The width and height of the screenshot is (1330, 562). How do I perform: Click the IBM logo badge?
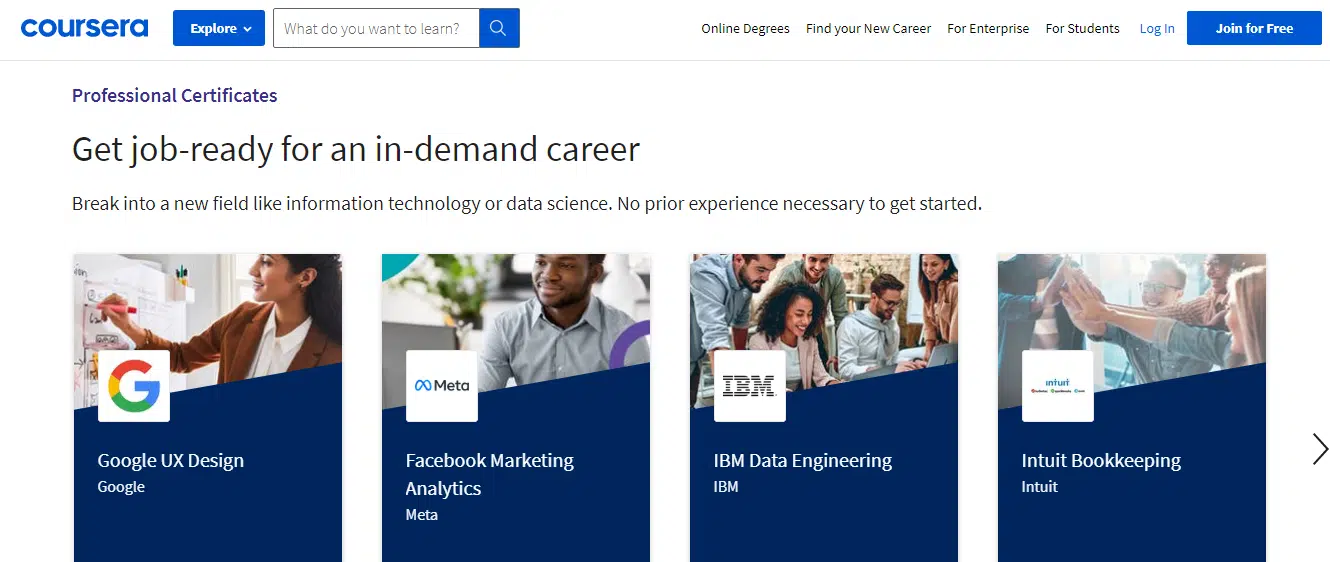[750, 386]
